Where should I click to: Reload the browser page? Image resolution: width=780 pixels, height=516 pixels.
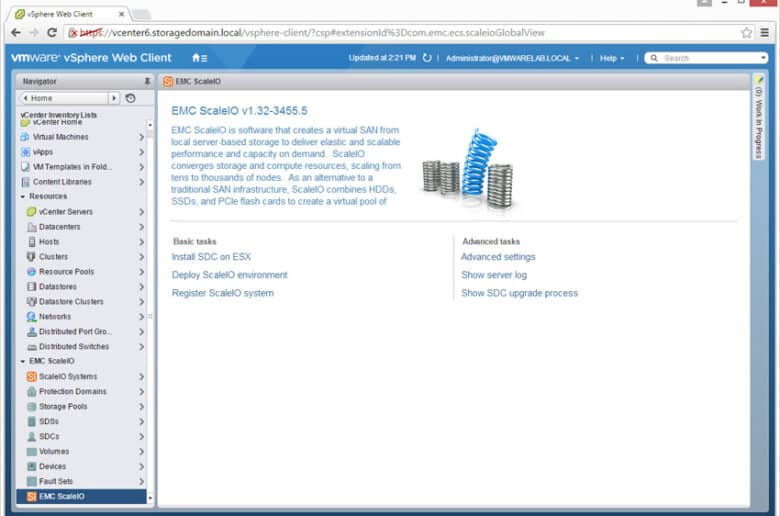(x=51, y=32)
